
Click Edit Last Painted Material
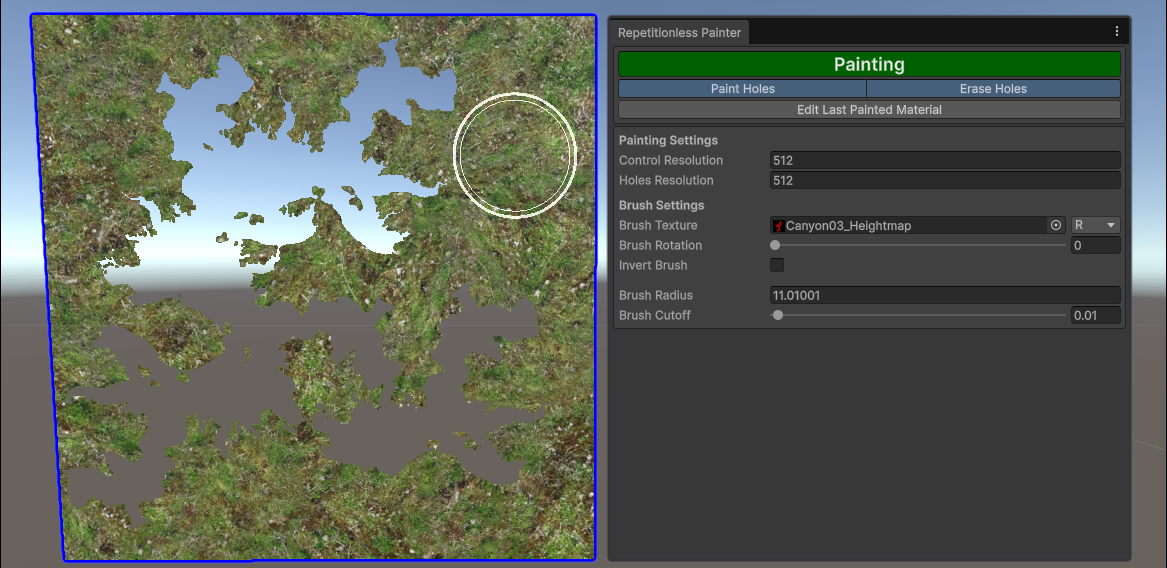click(869, 109)
